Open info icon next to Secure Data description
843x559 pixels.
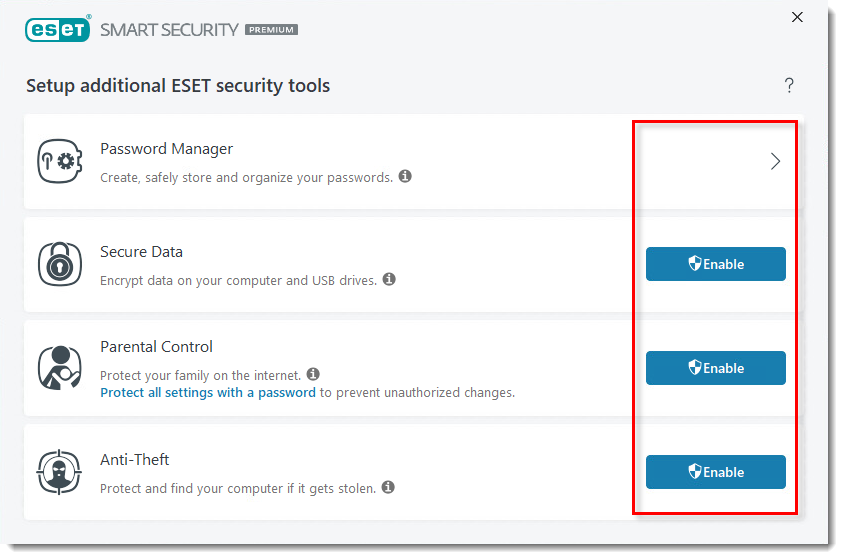(x=389, y=280)
